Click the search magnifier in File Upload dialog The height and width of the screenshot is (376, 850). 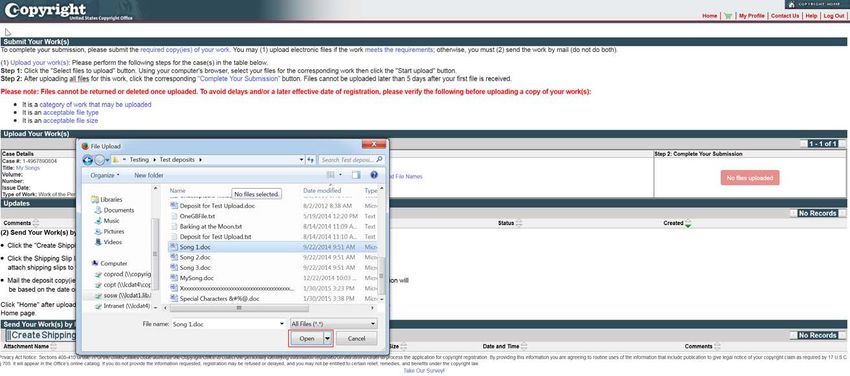click(x=379, y=160)
